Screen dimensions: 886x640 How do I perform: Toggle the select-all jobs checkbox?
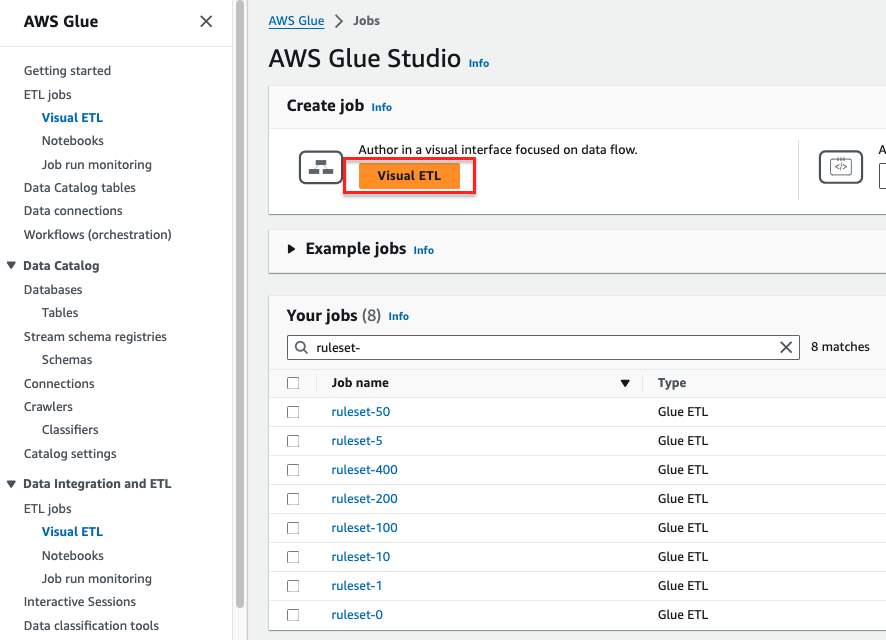pyautogui.click(x=293, y=383)
